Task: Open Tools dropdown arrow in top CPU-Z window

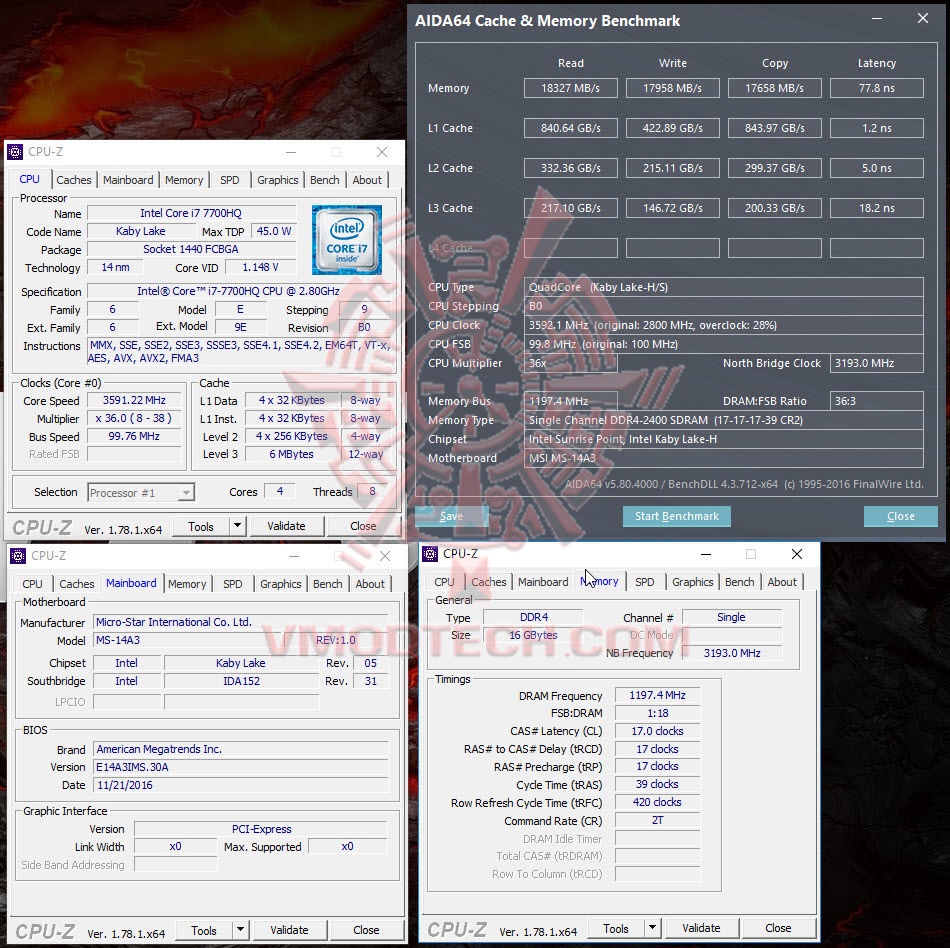Action: (238, 526)
